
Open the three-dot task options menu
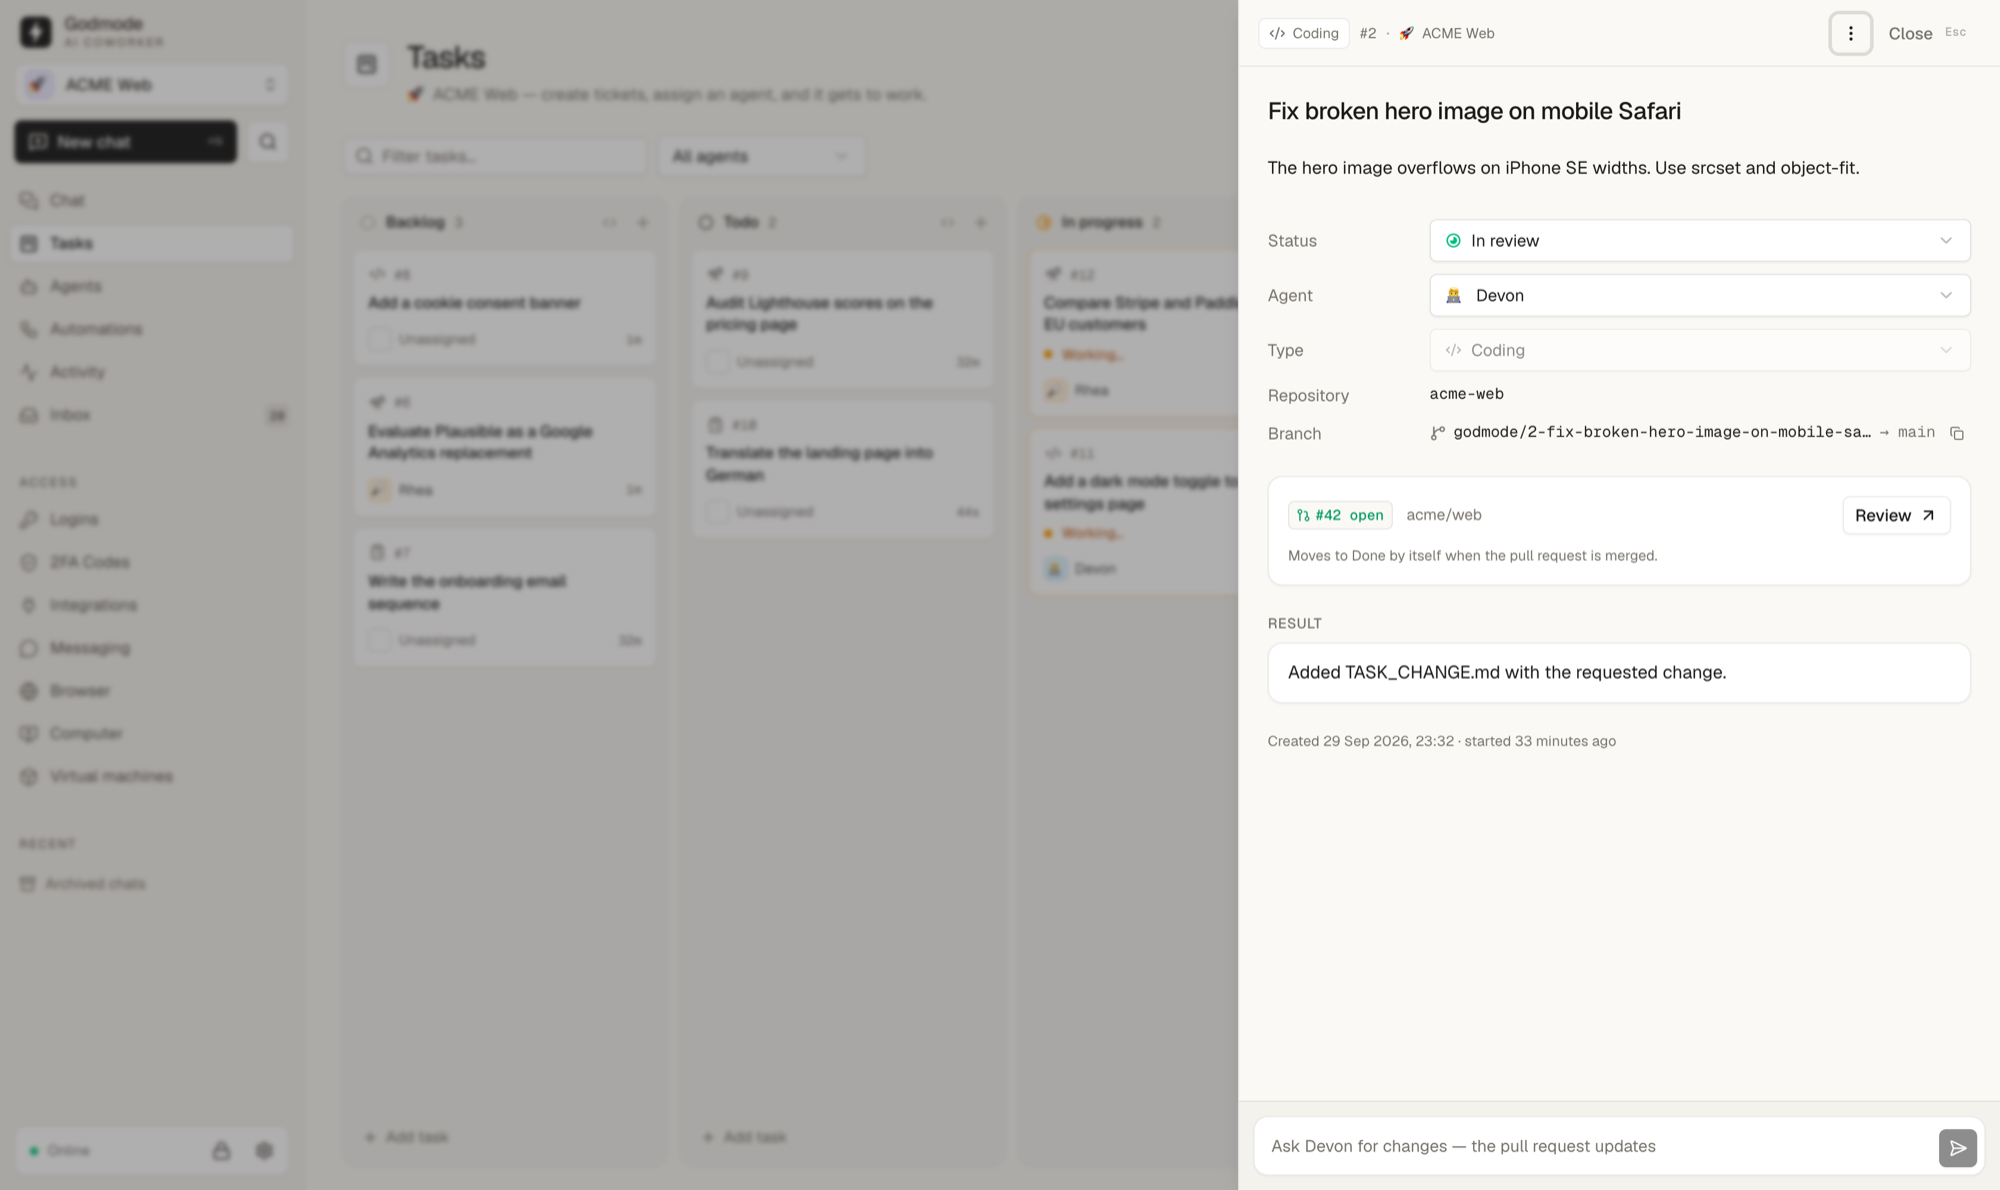point(1850,33)
